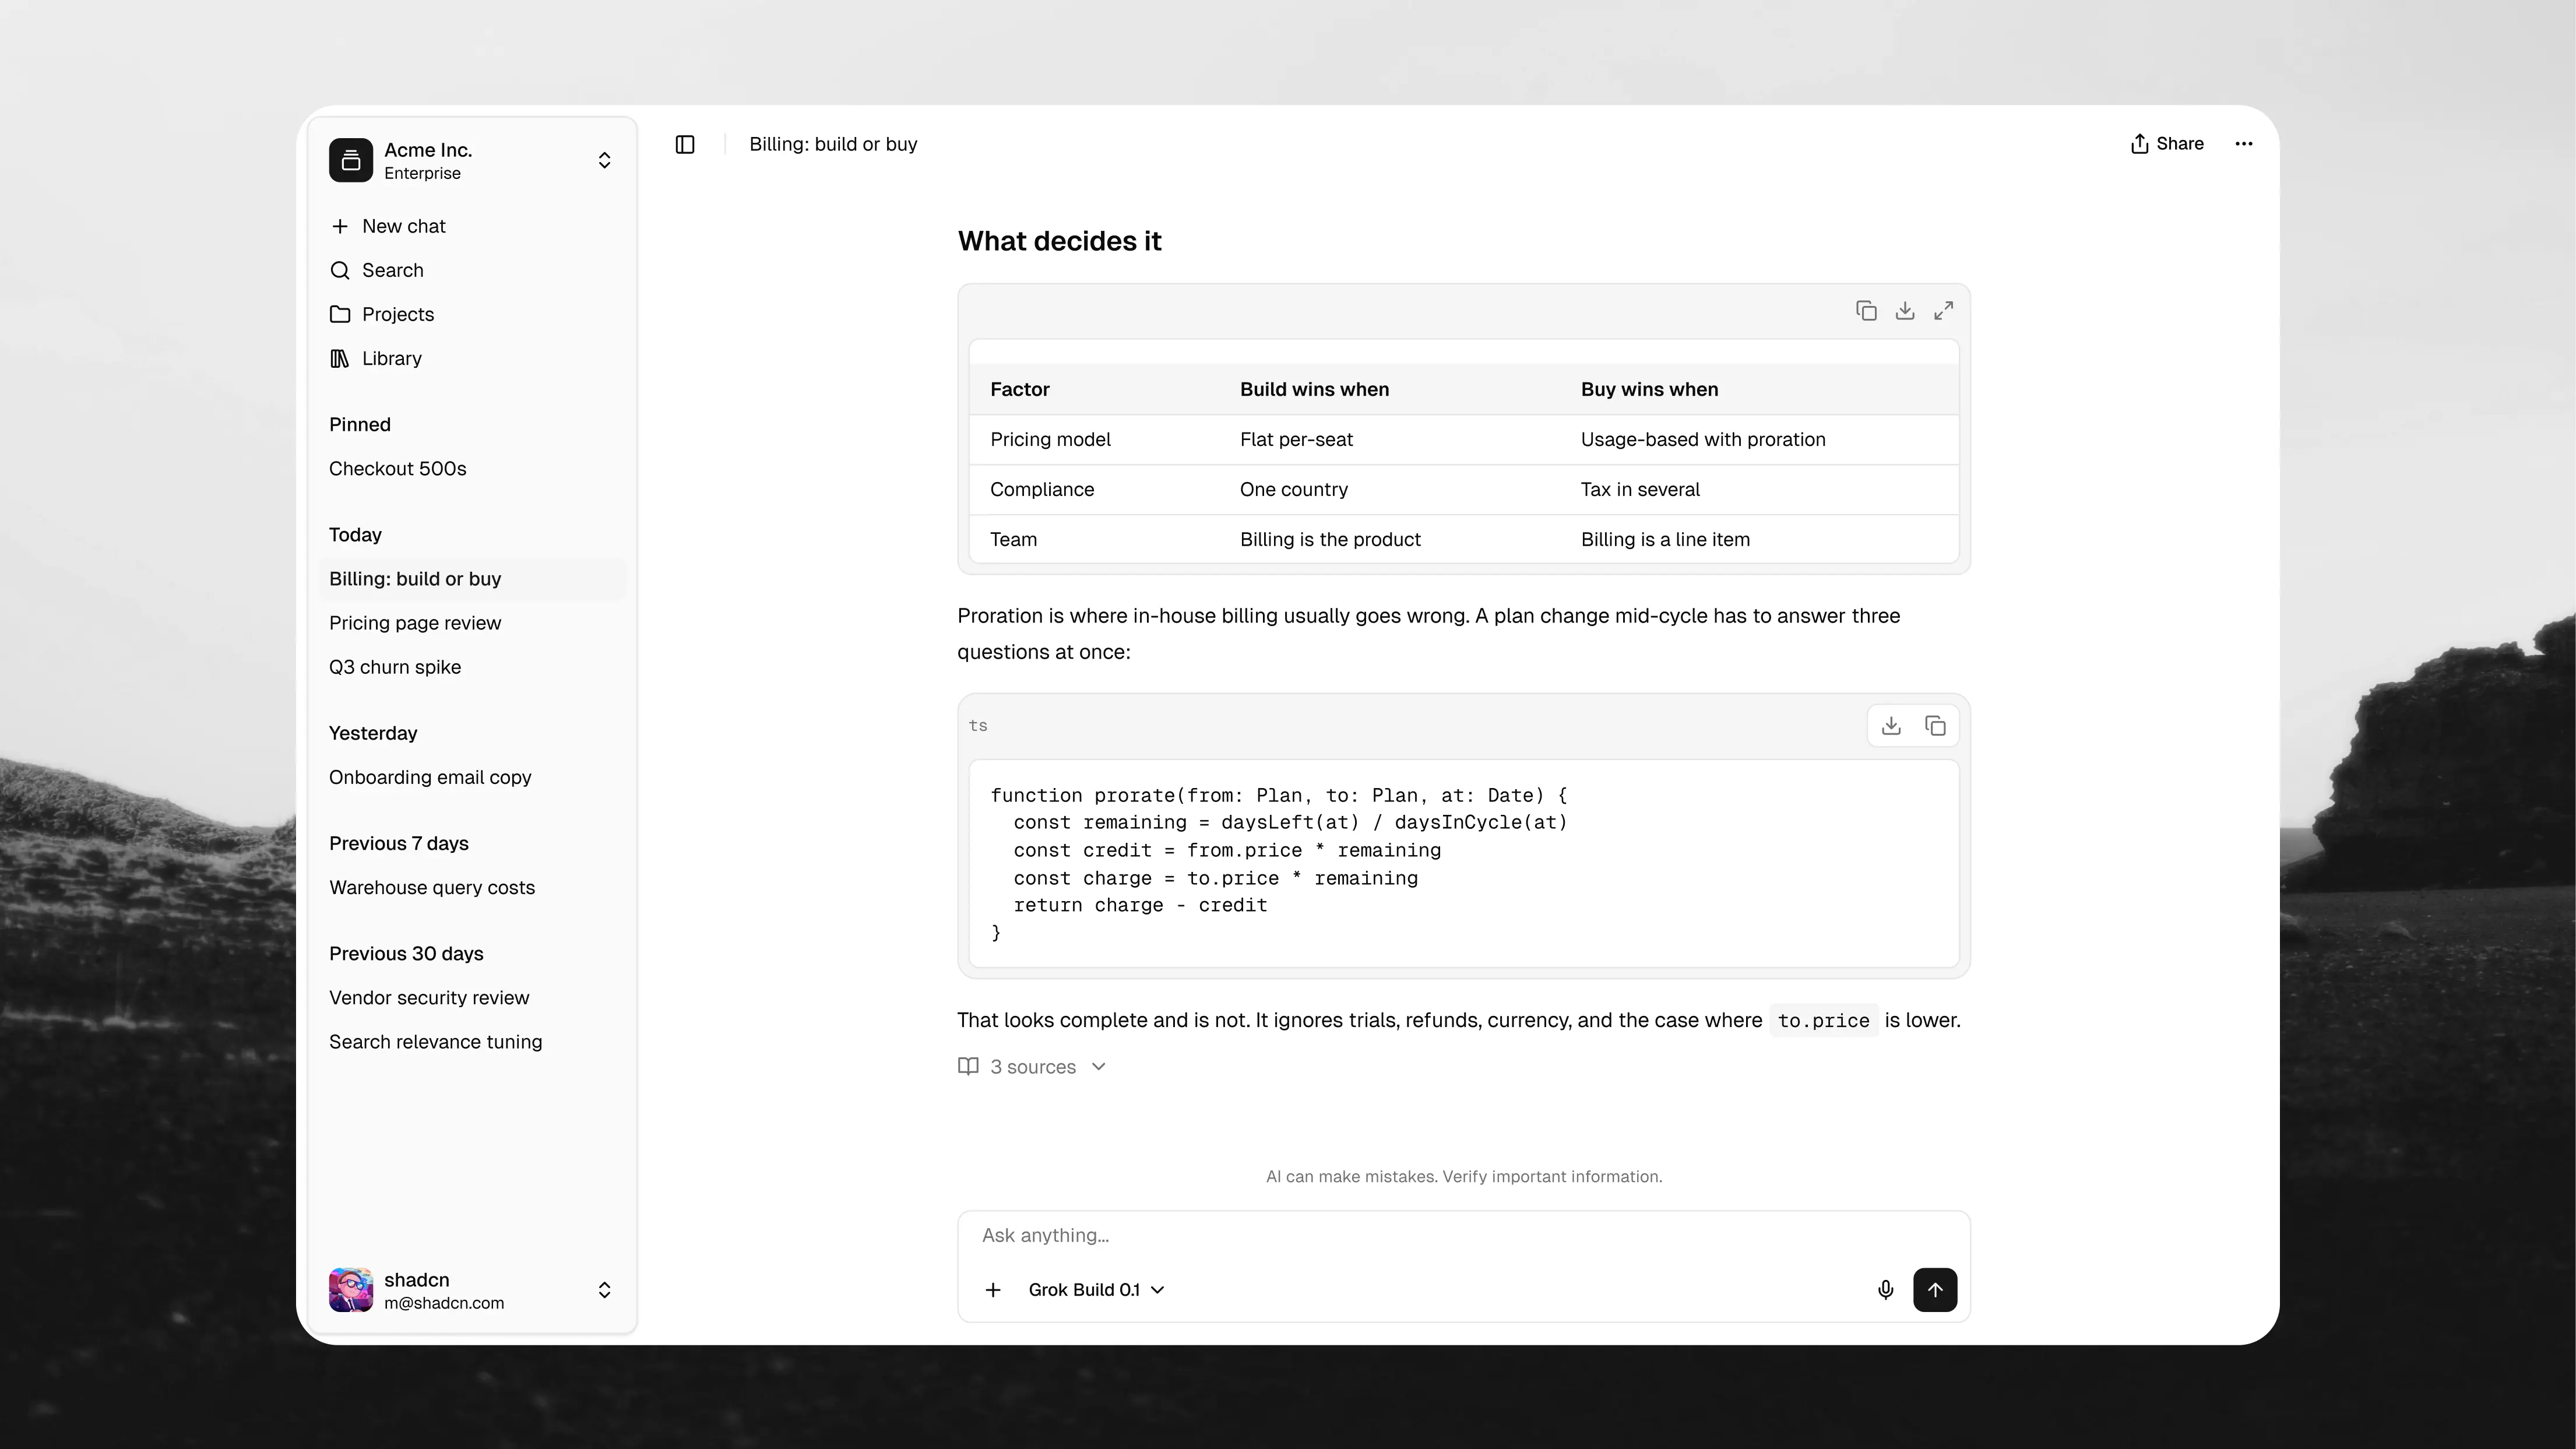Open the Library section

click(472, 358)
